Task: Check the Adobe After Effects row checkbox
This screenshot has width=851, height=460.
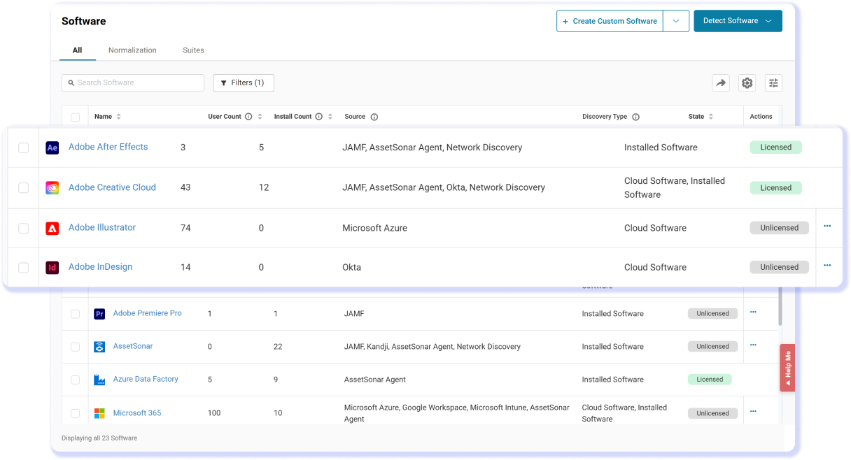Action: [x=23, y=148]
